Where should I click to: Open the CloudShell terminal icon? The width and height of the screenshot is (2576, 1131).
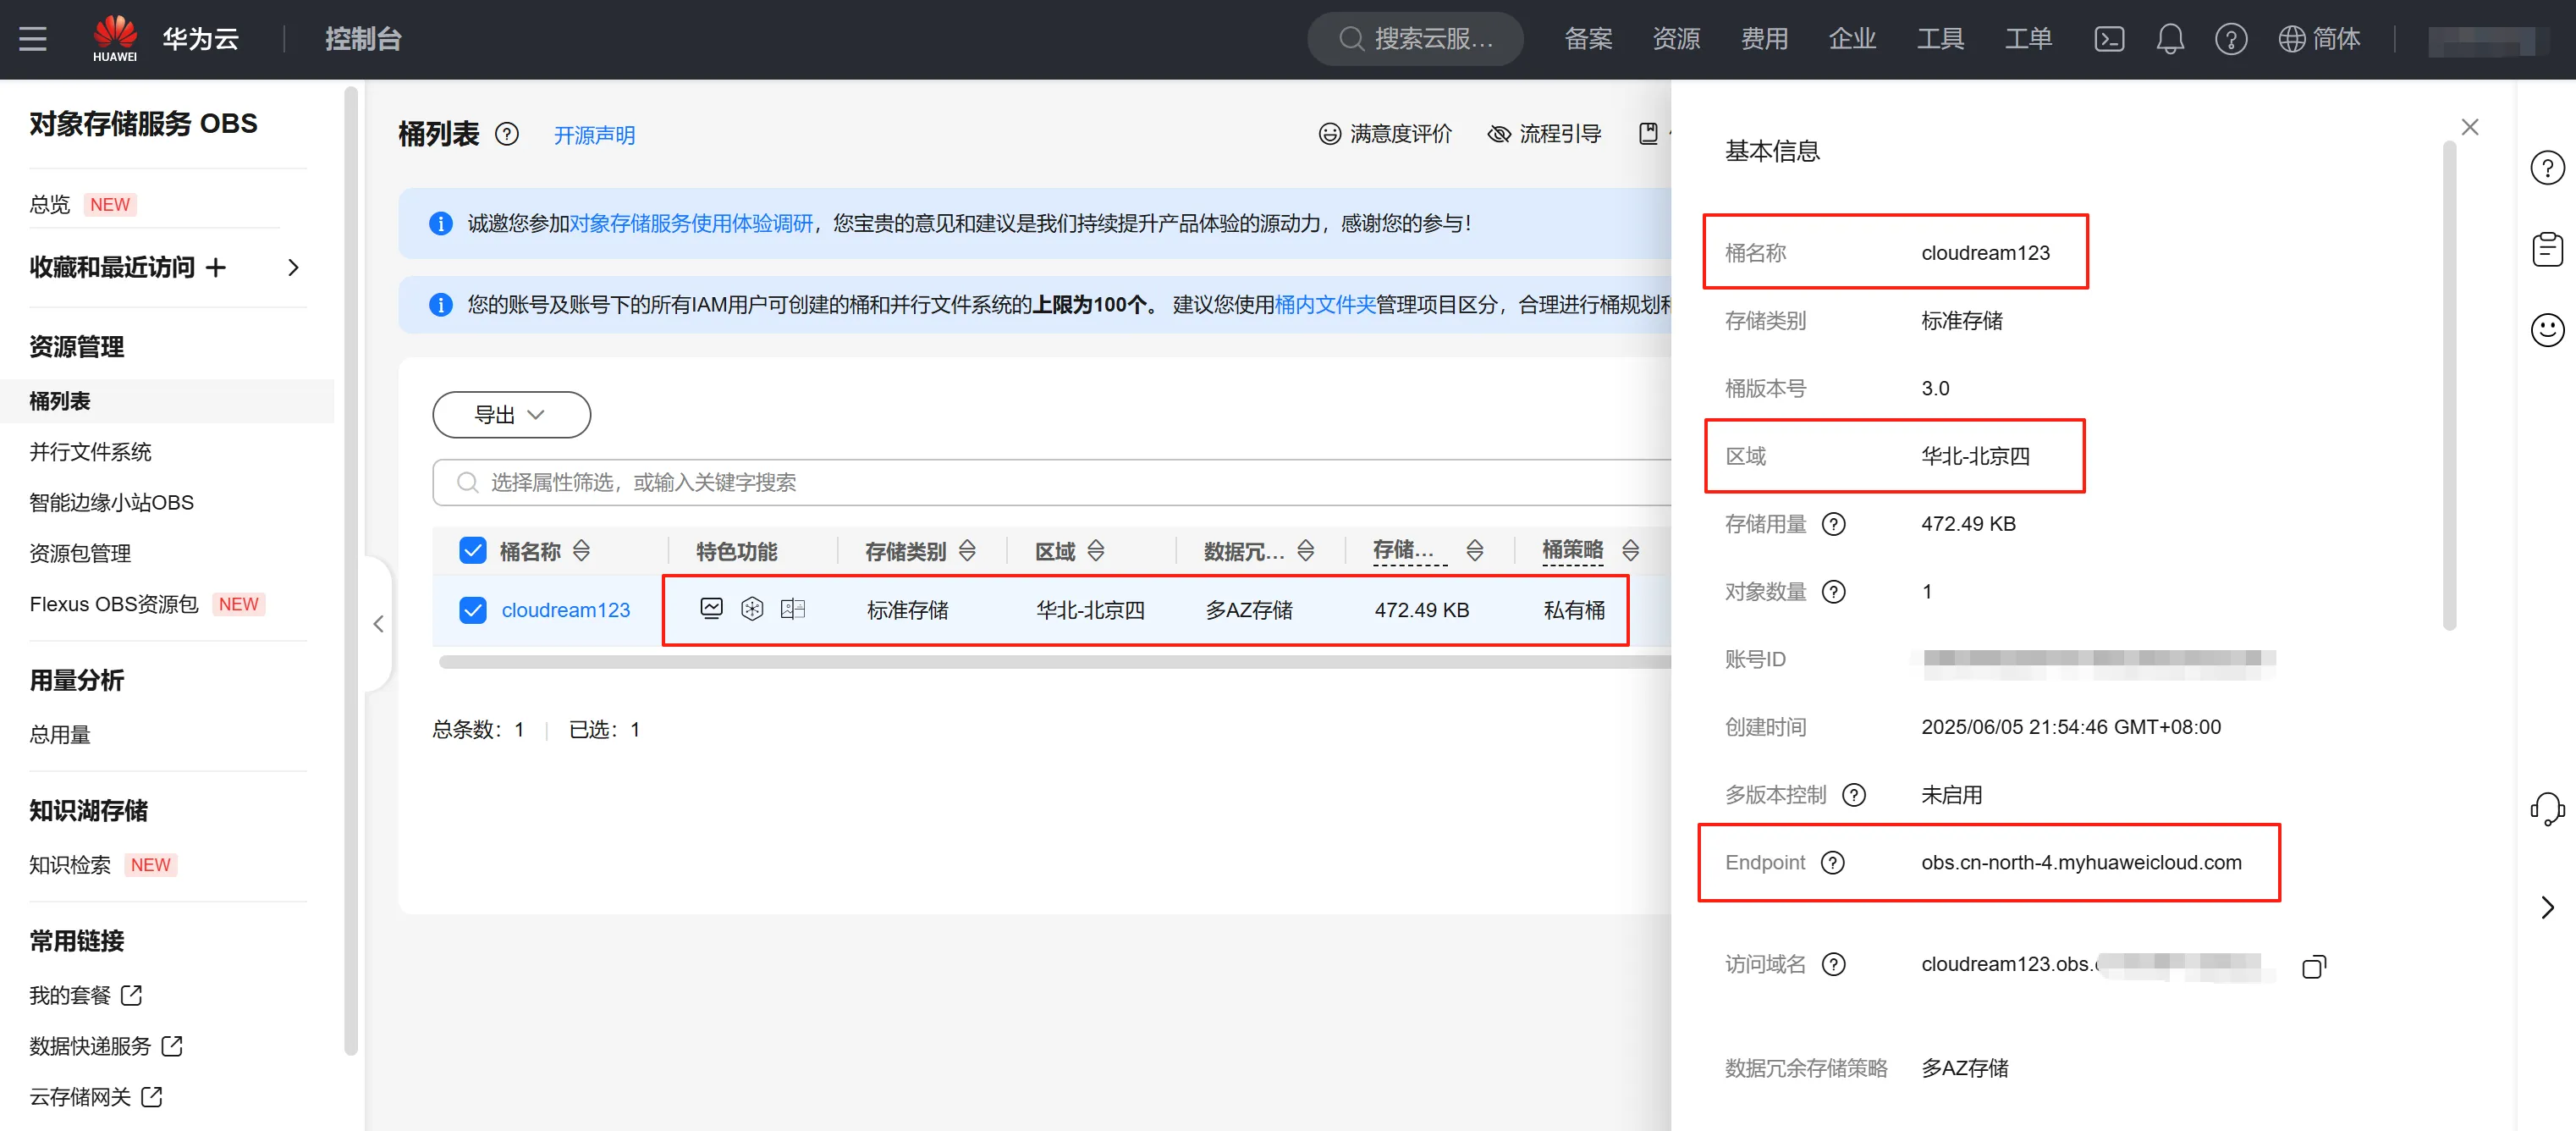2109,39
